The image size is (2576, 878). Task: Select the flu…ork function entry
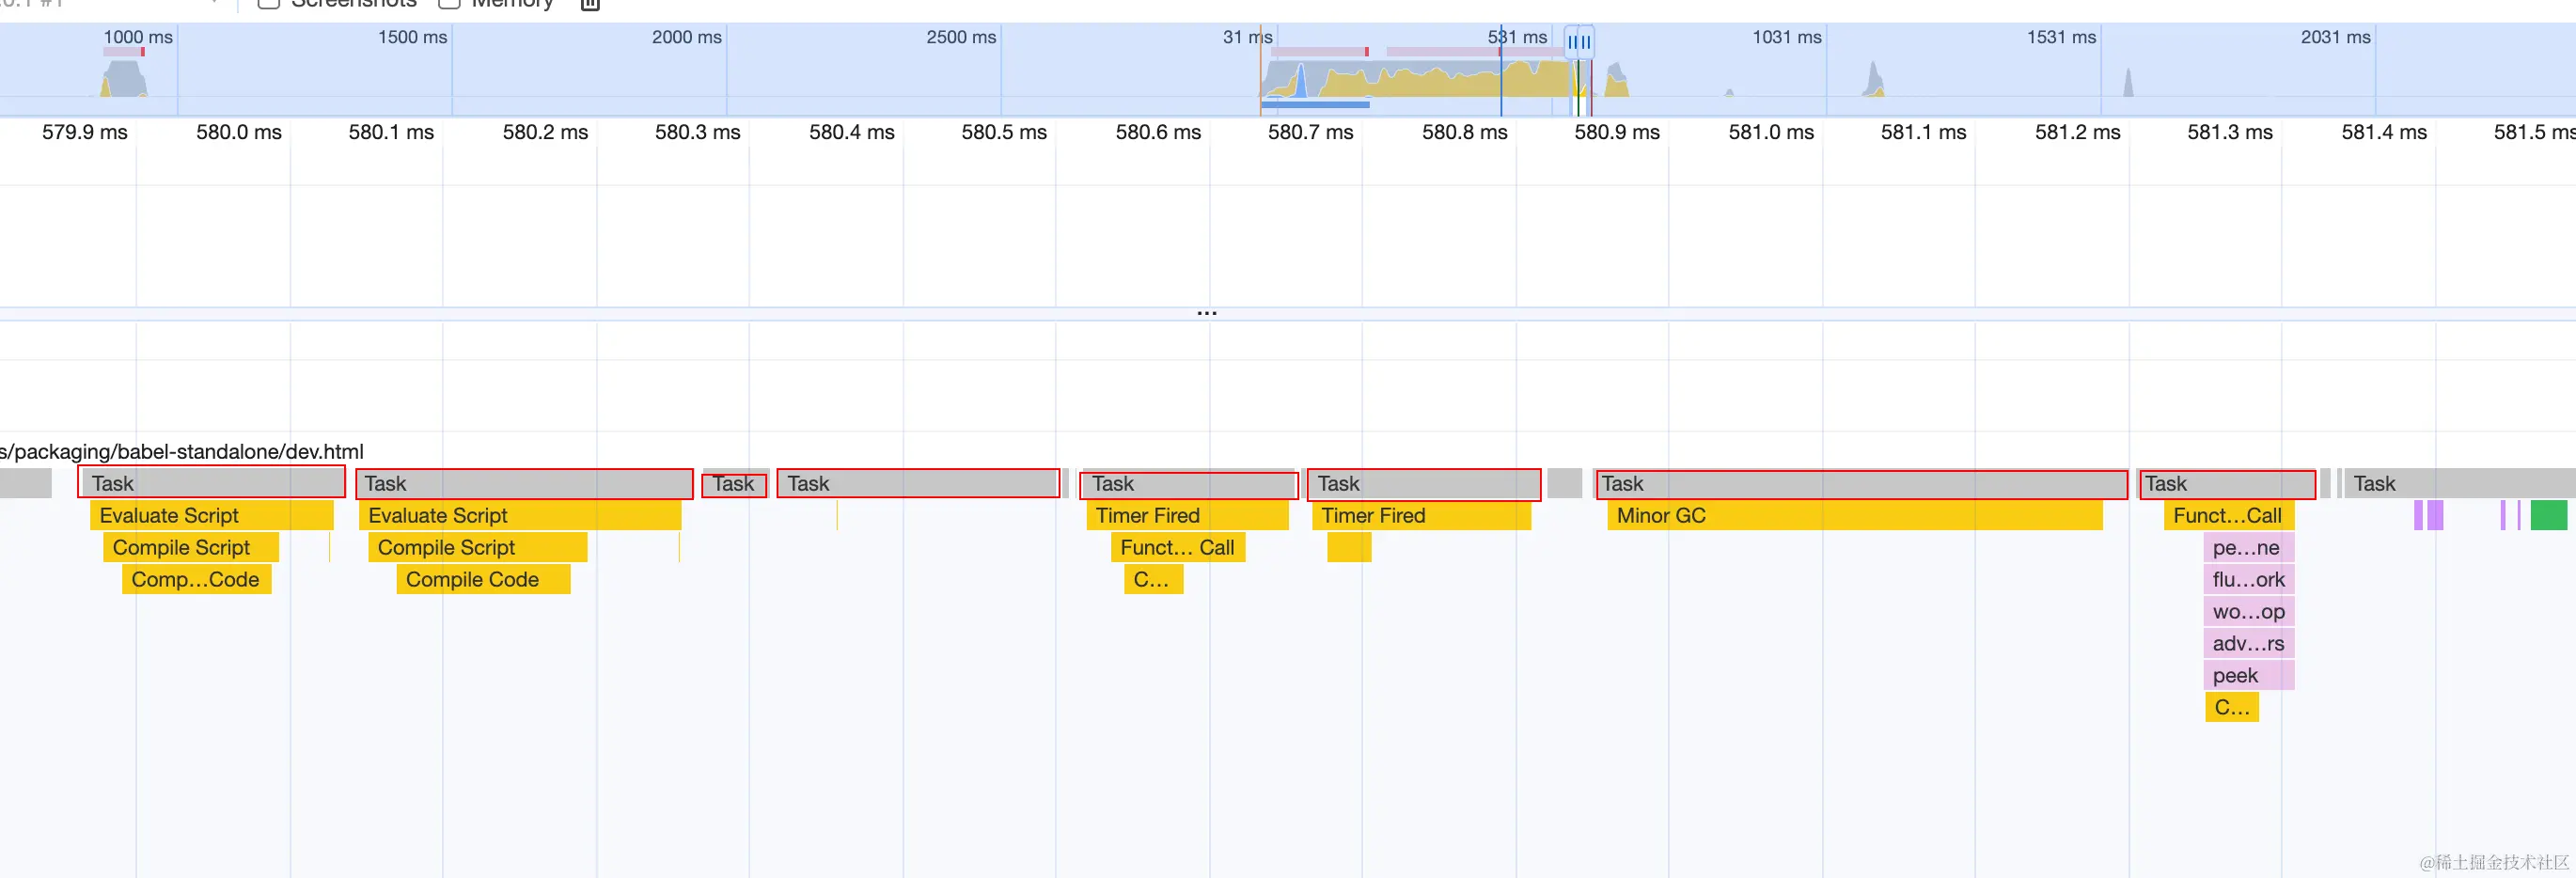(x=2248, y=579)
